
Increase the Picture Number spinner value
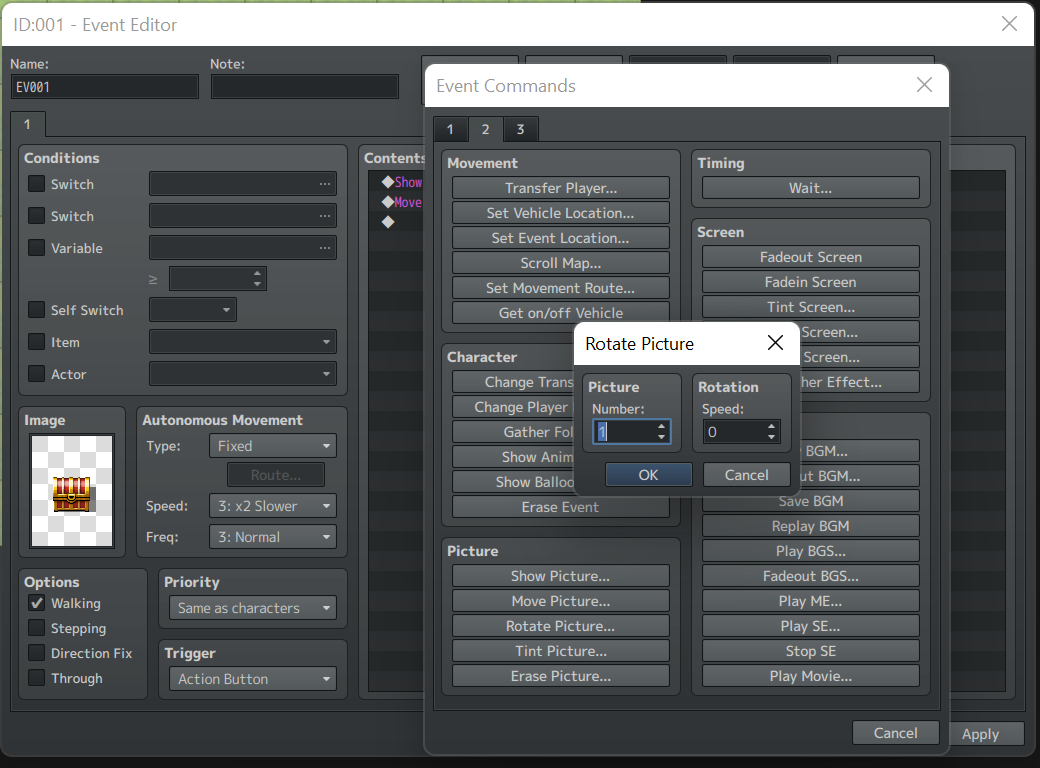pyautogui.click(x=661, y=426)
